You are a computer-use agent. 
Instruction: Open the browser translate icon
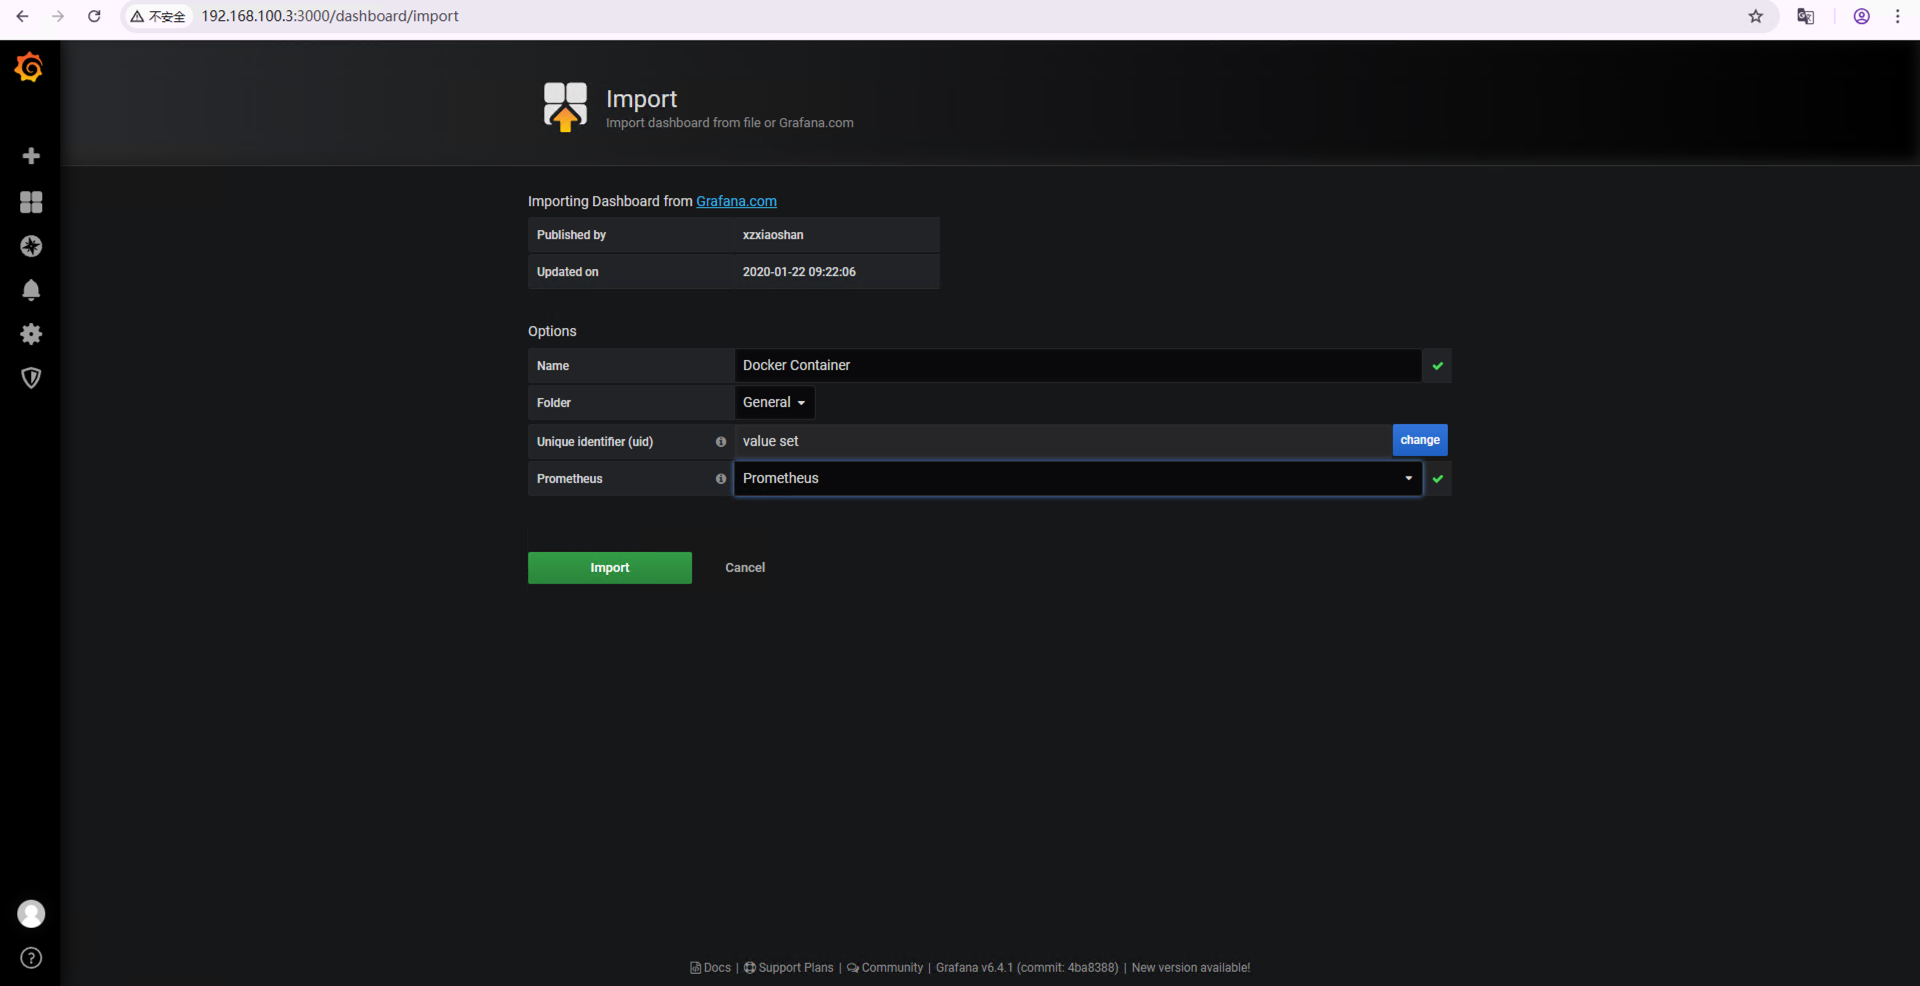pyautogui.click(x=1806, y=16)
